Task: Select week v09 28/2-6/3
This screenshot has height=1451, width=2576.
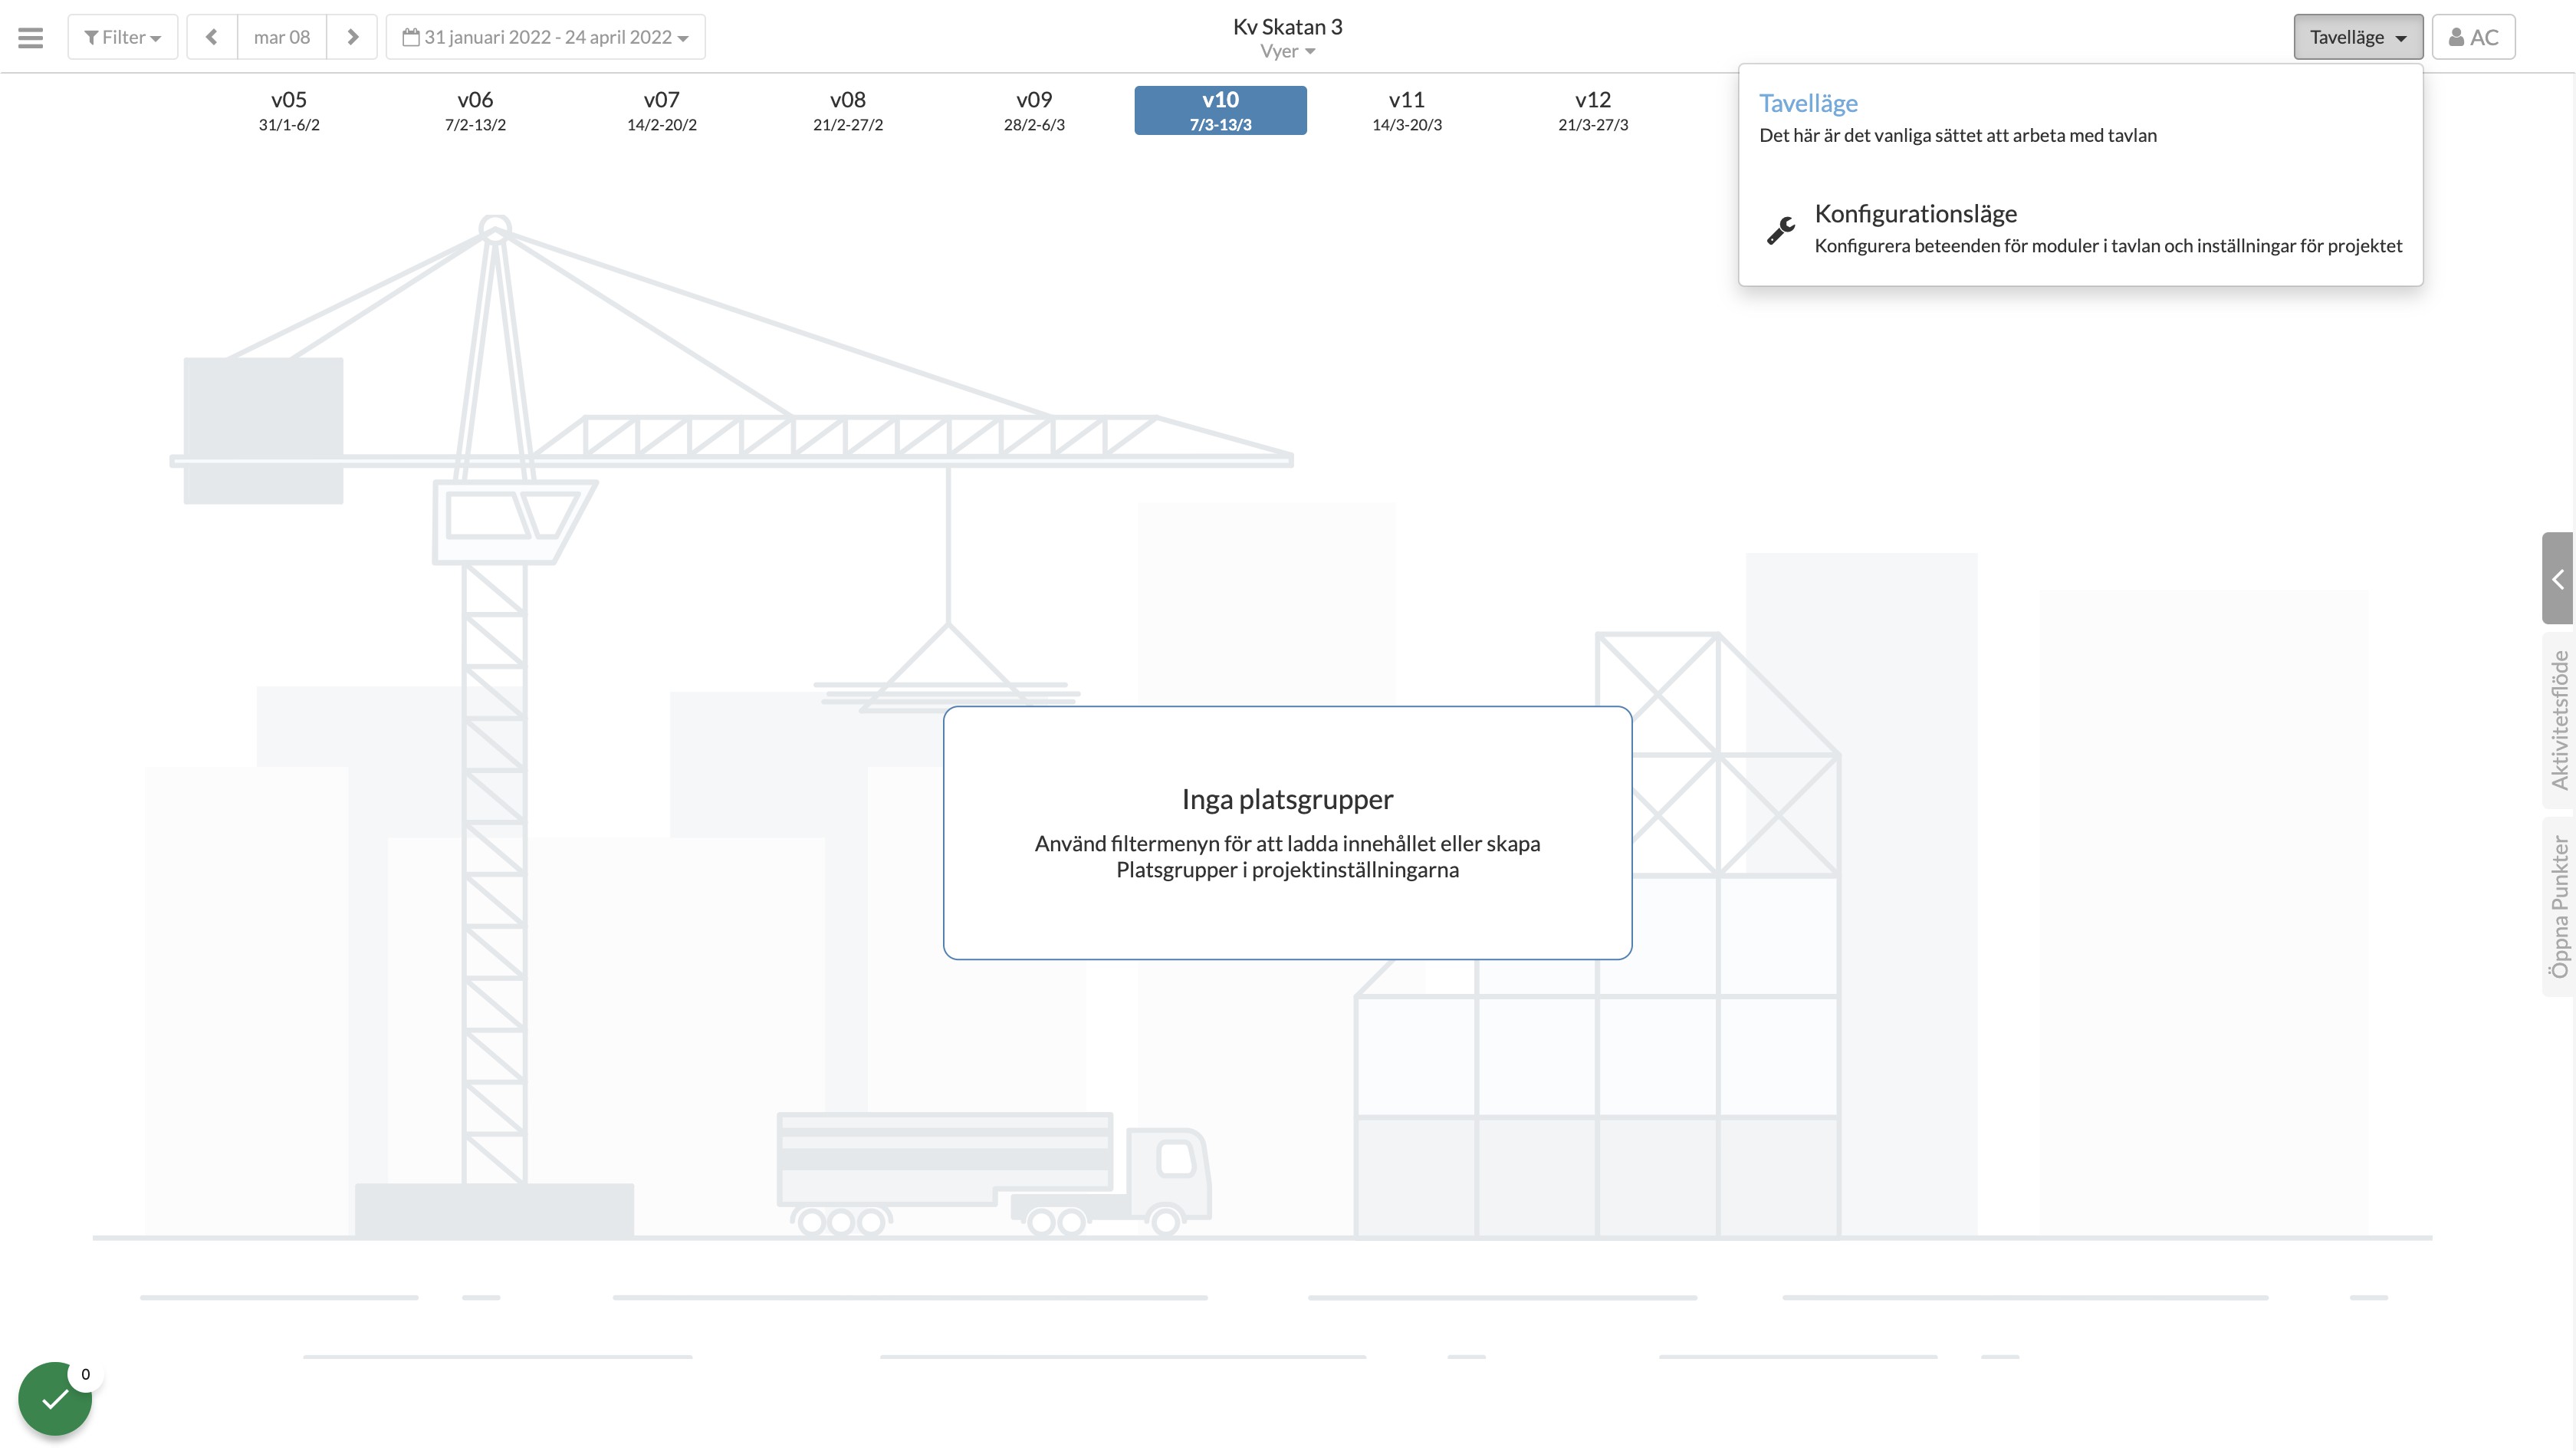Action: [1034, 110]
